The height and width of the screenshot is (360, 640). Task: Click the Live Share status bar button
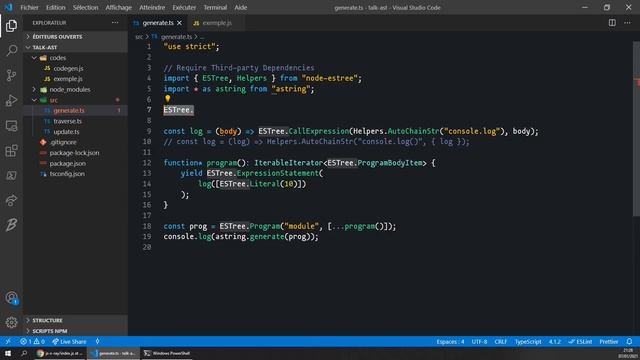69,342
